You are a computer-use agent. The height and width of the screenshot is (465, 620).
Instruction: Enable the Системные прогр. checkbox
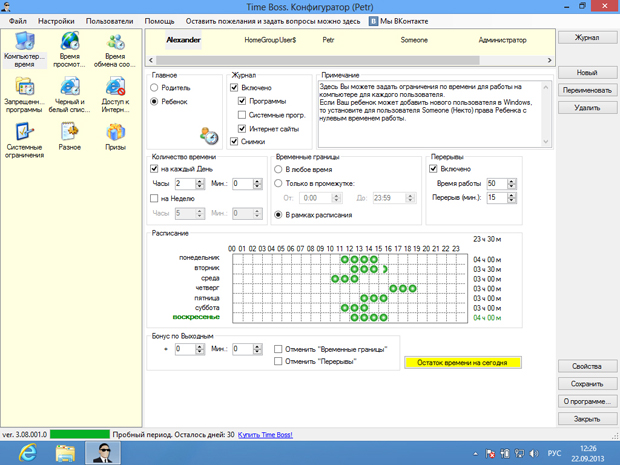pos(242,115)
